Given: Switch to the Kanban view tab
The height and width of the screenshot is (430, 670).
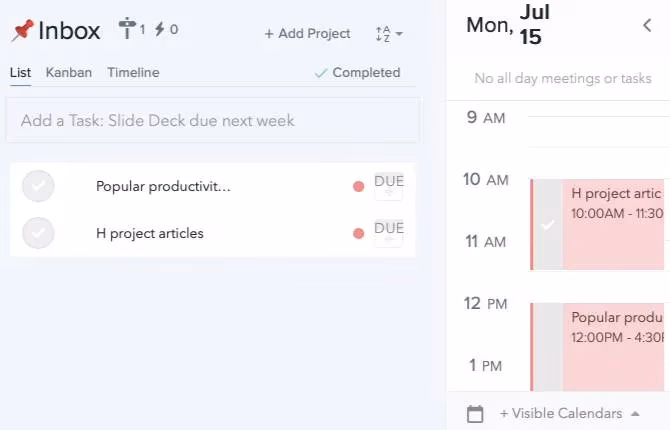Looking at the screenshot, I should tap(69, 73).
